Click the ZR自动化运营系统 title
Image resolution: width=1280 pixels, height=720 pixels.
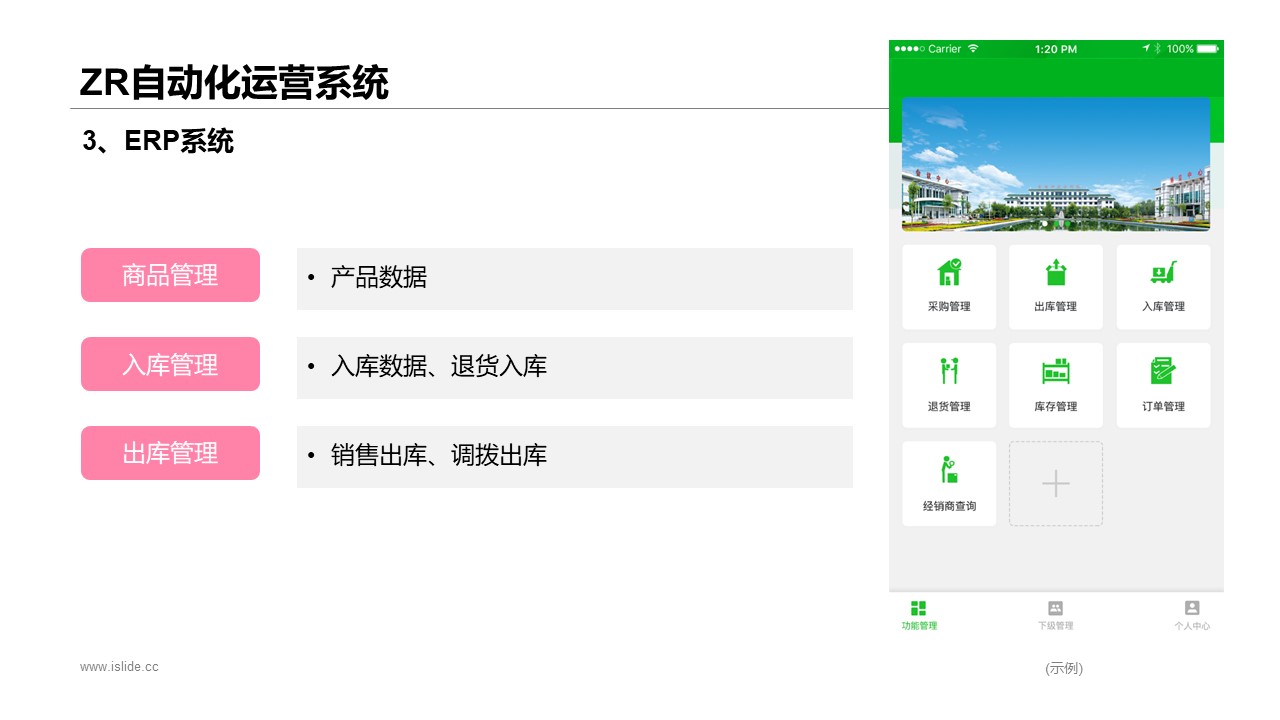coord(234,83)
